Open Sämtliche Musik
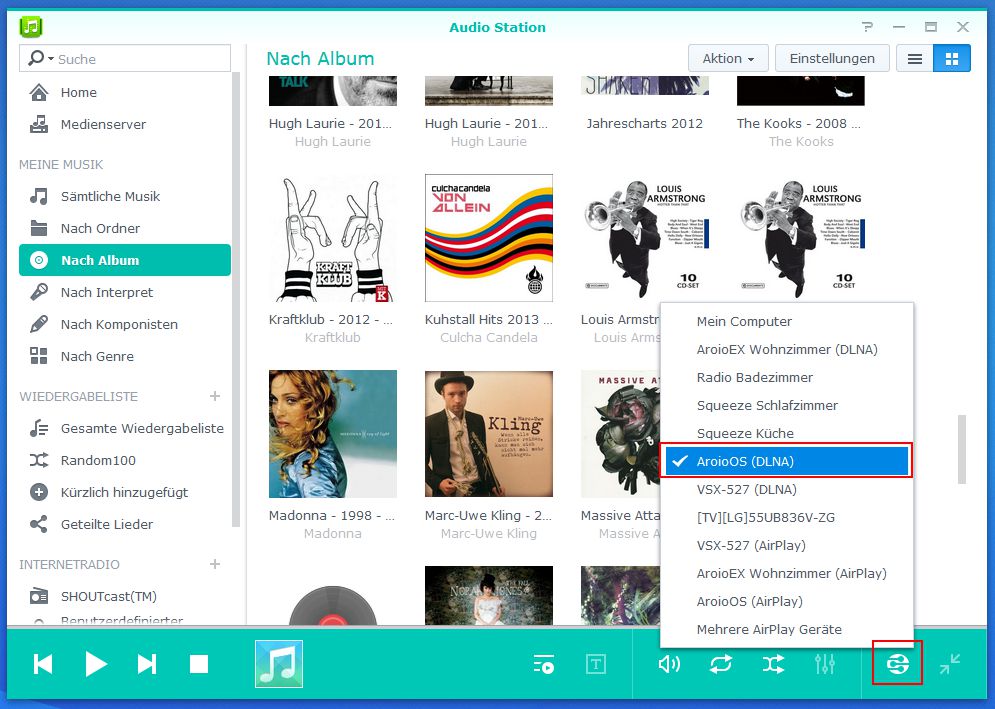The height and width of the screenshot is (709, 995). (x=125, y=197)
